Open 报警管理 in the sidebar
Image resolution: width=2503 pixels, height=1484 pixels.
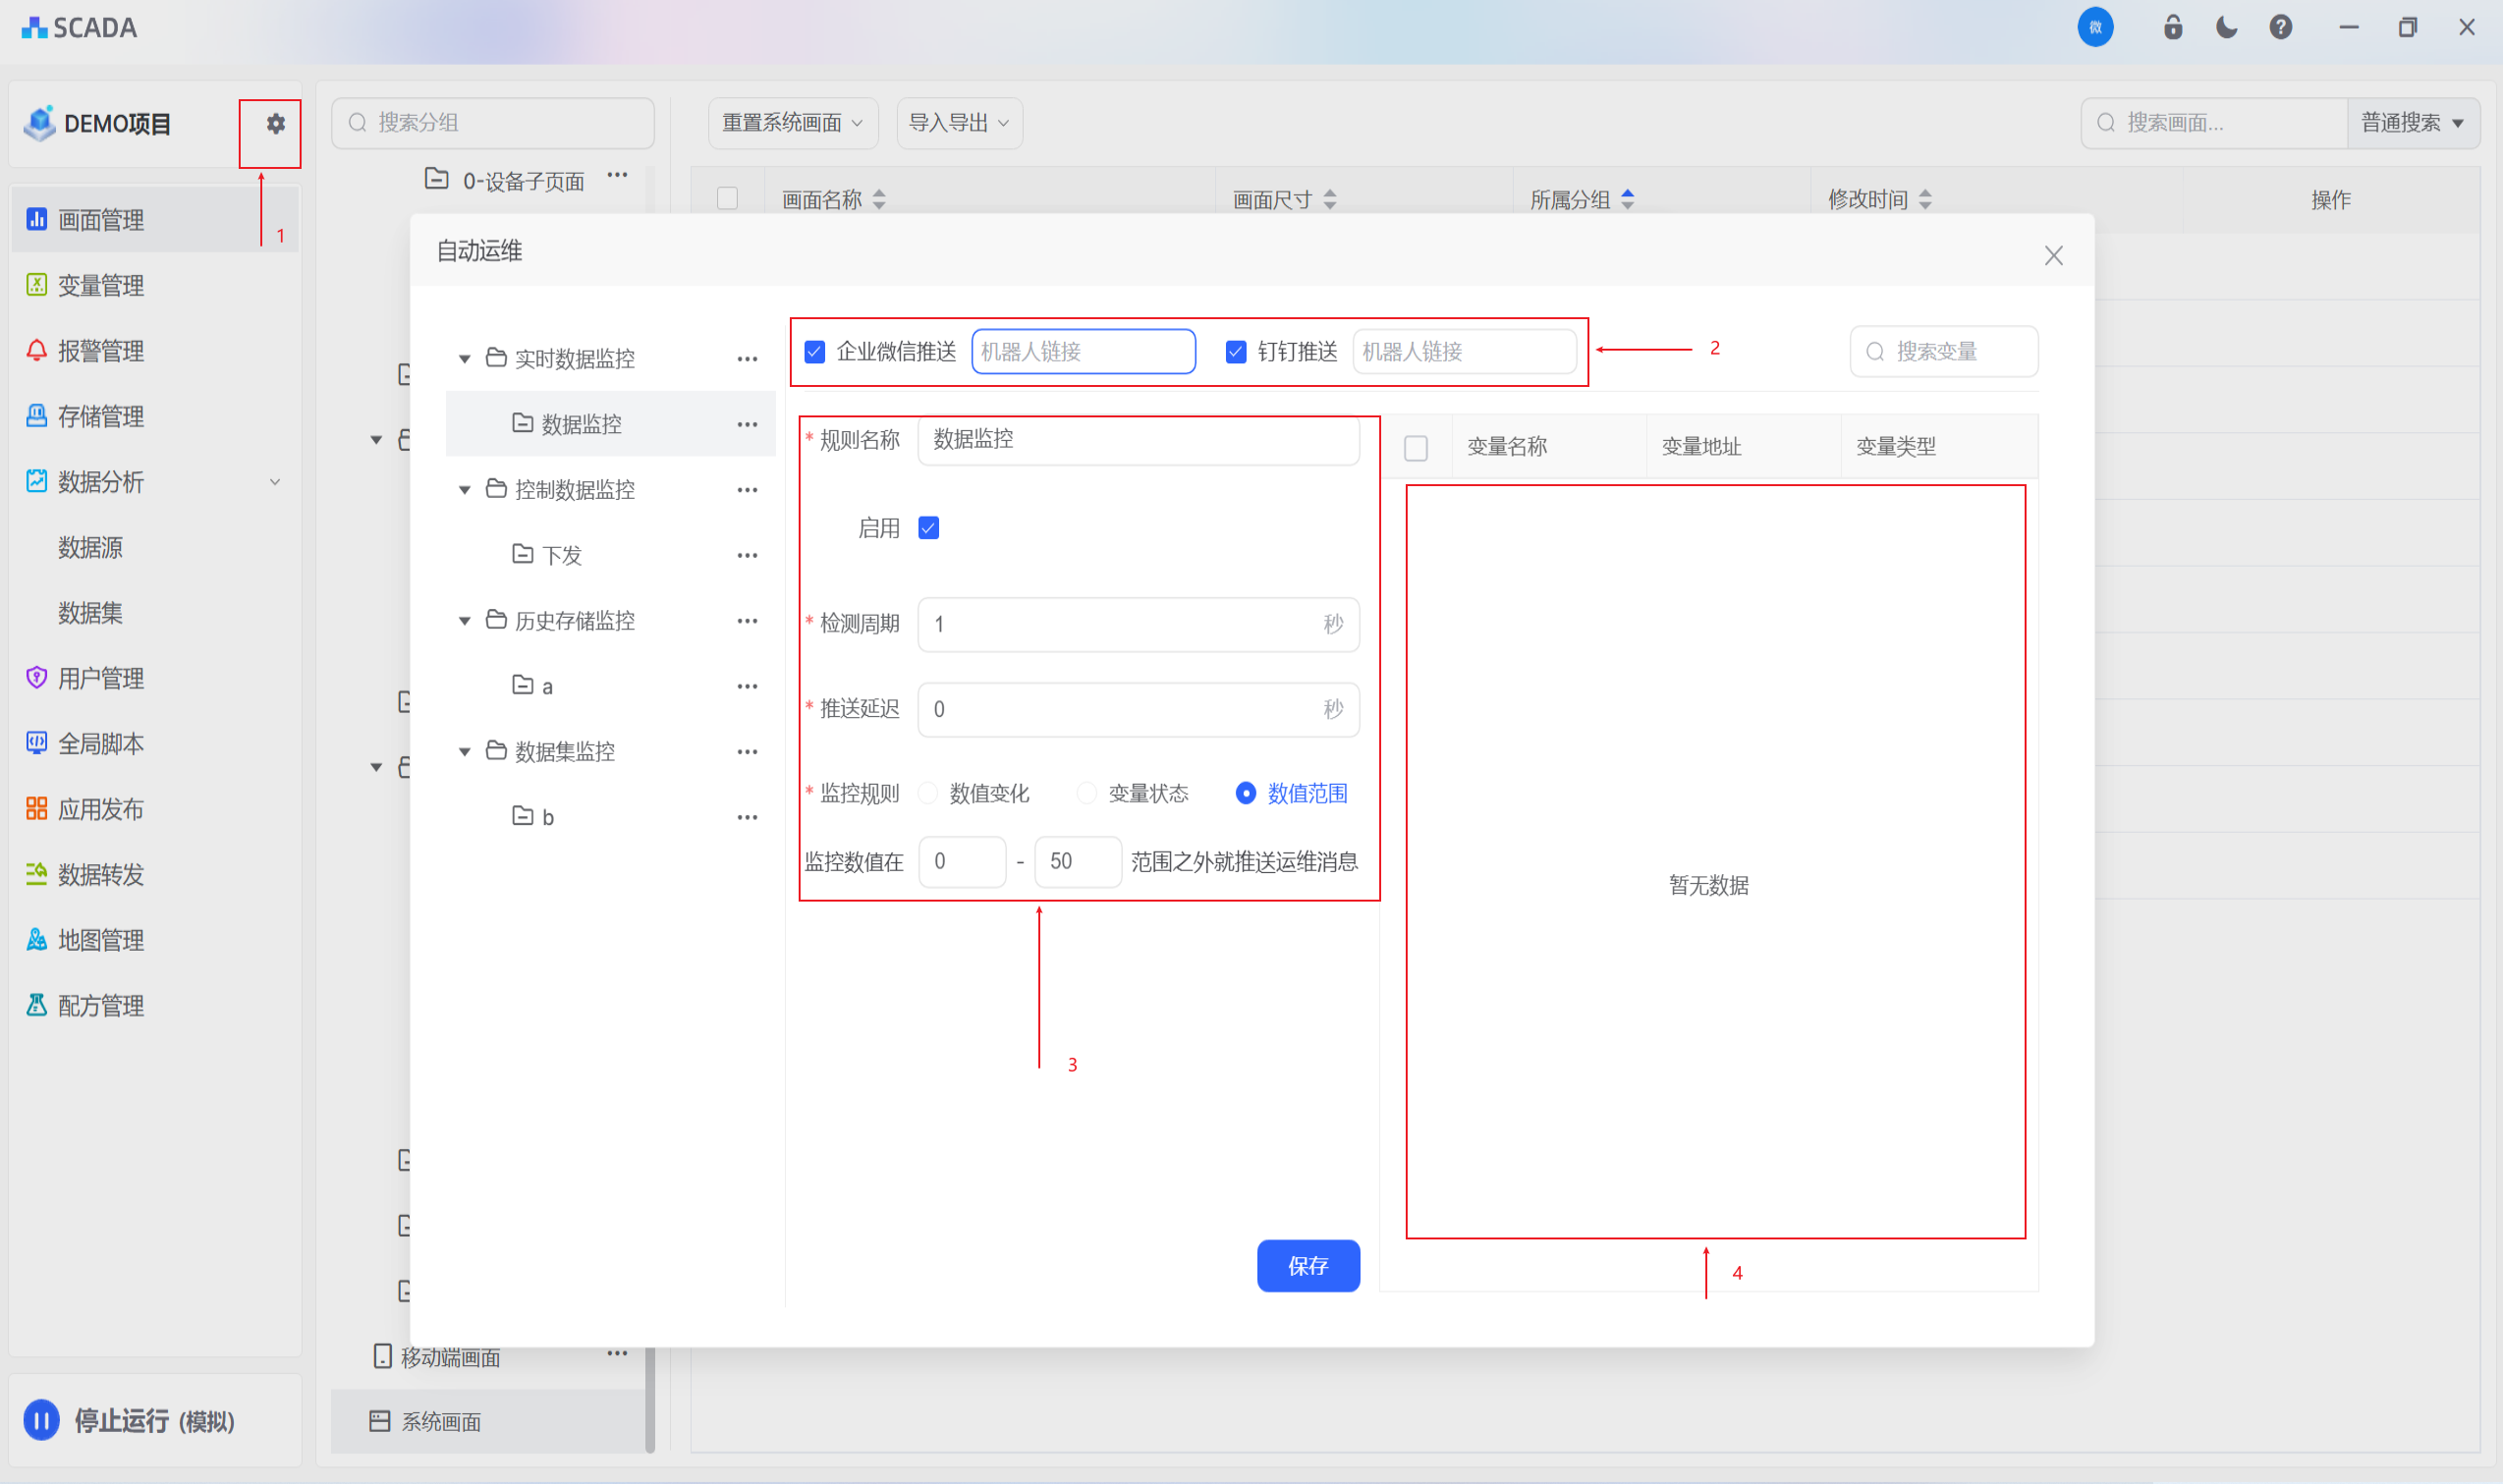pos(100,351)
